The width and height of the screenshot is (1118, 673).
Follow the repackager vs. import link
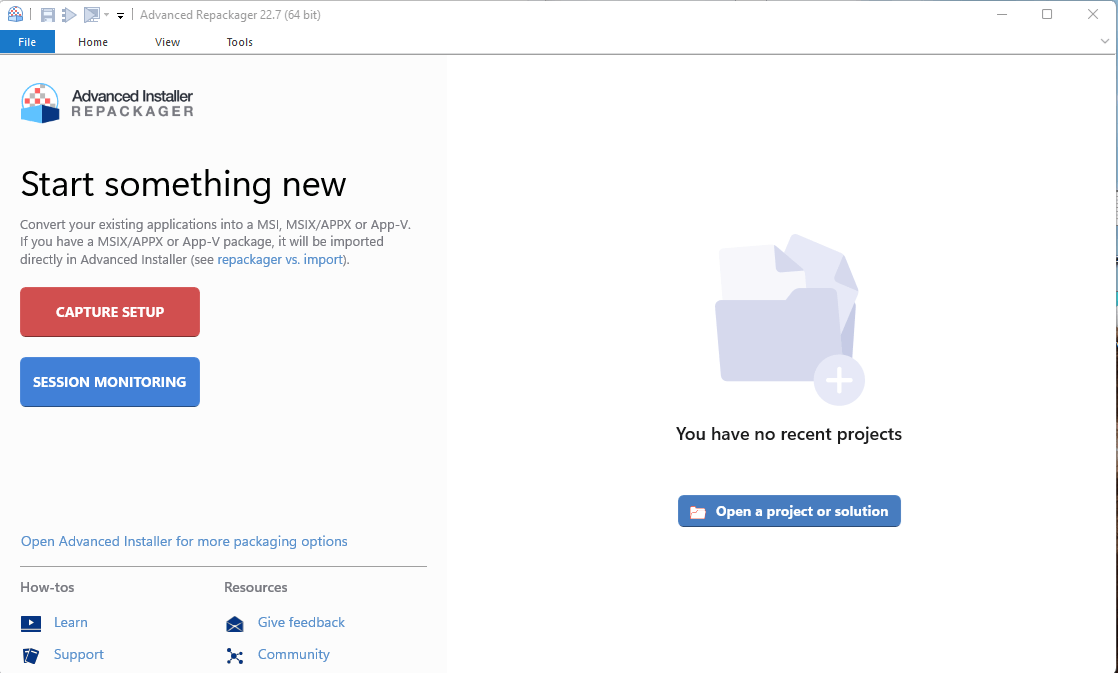281,259
